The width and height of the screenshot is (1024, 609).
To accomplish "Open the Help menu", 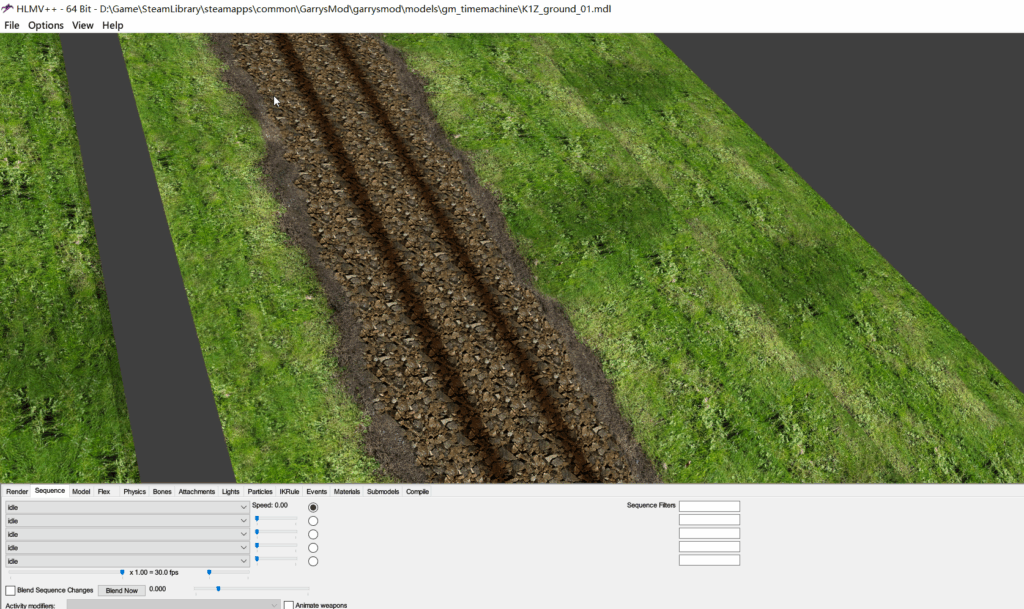I will (112, 25).
